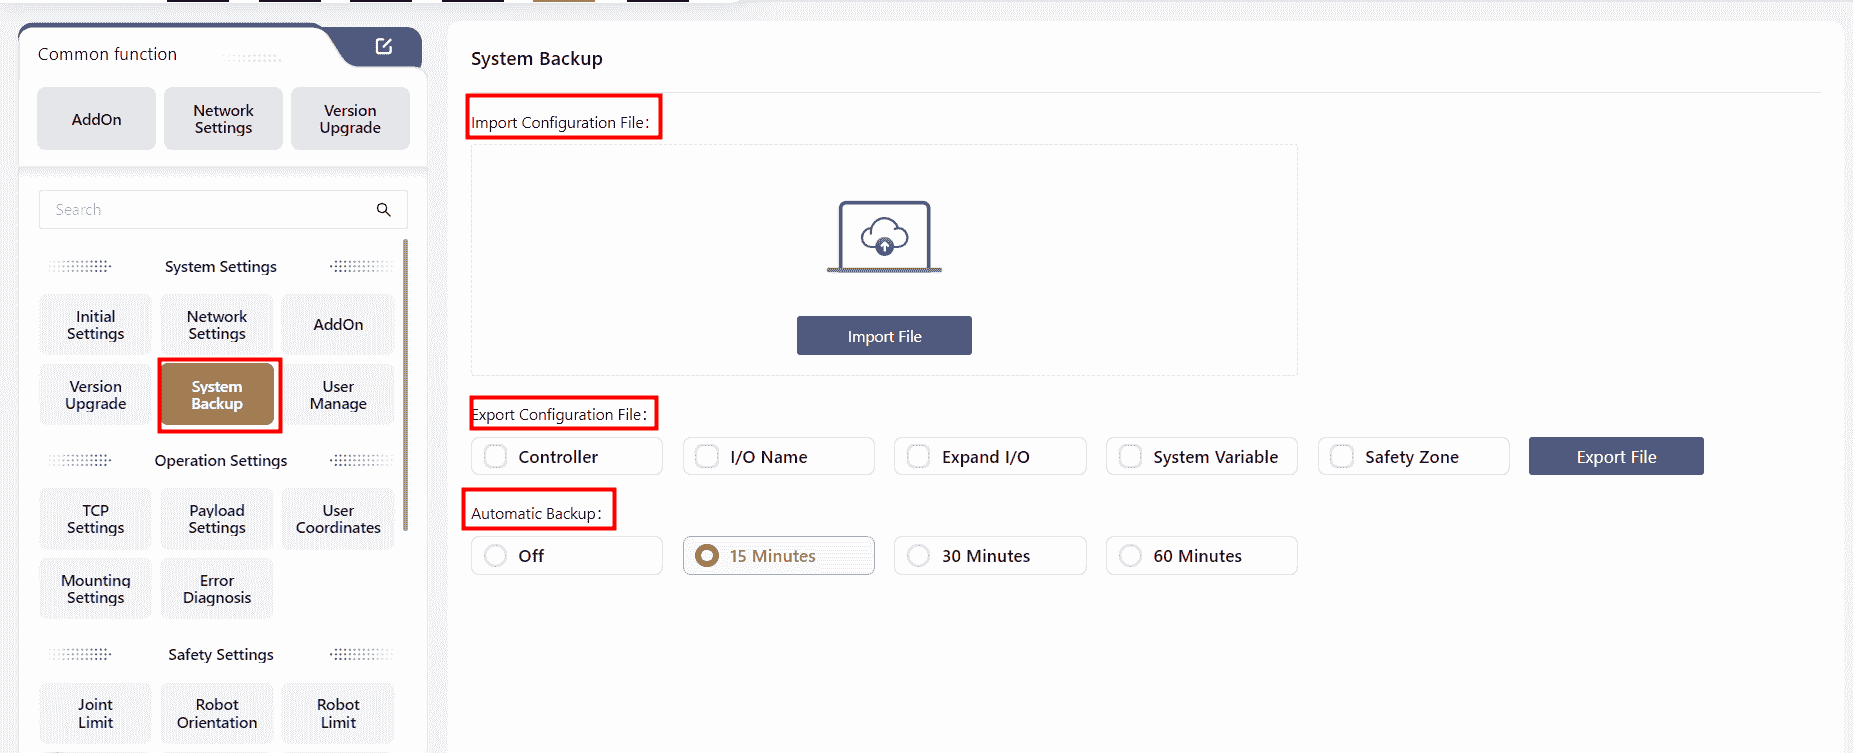Click the Export File button

point(1615,456)
